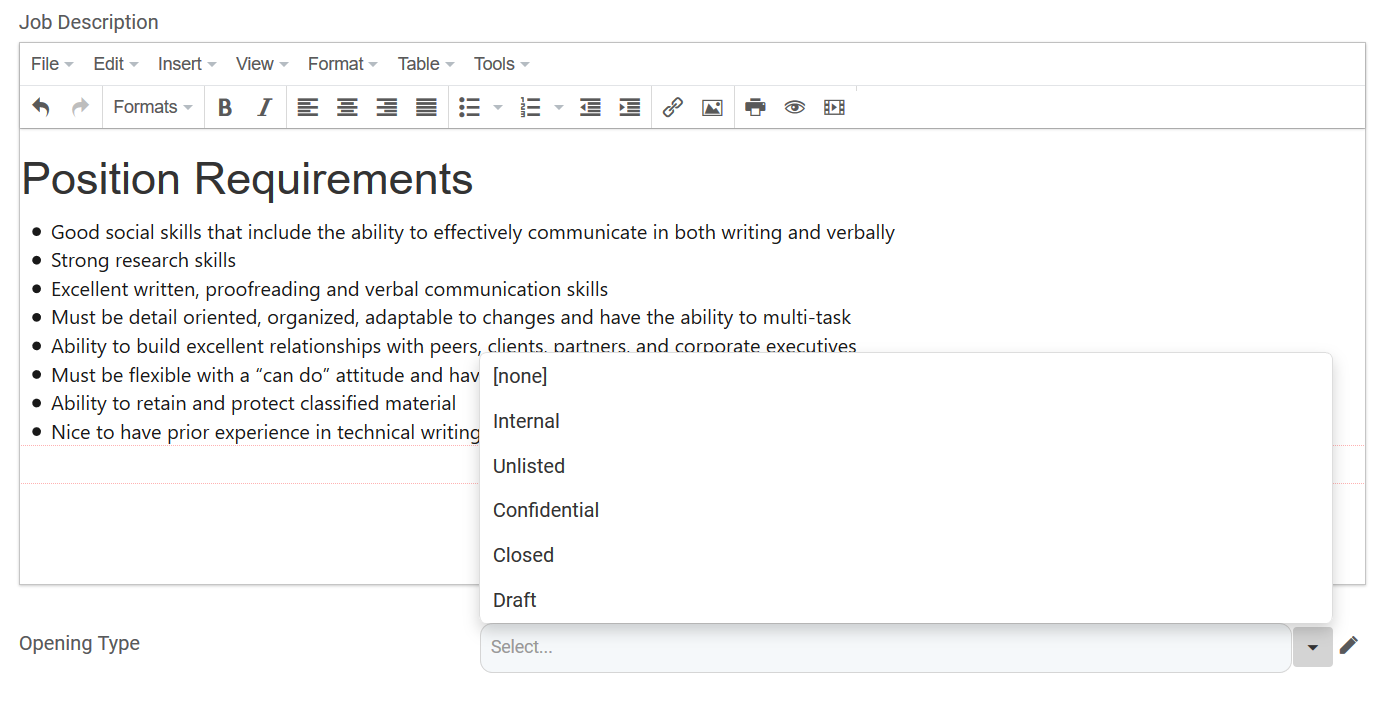
Task: Select the Confidential option
Action: tap(546, 510)
